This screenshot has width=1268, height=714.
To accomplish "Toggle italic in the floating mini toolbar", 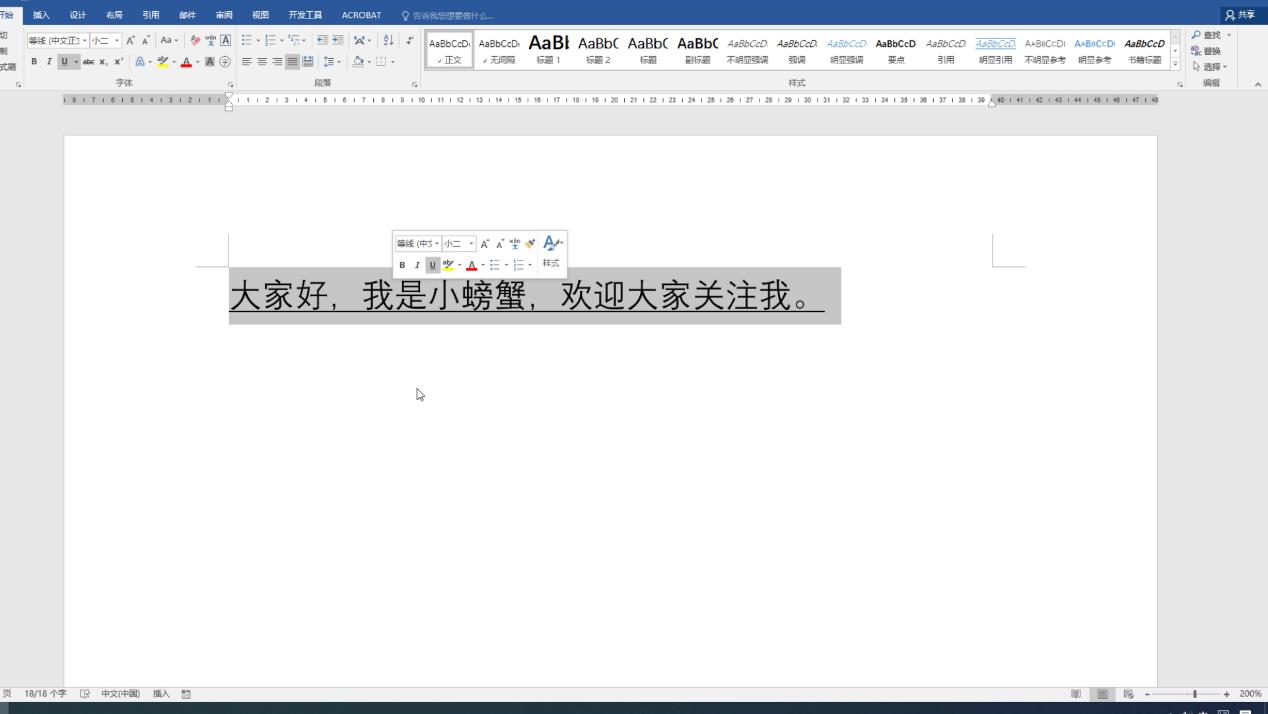I will (x=418, y=264).
